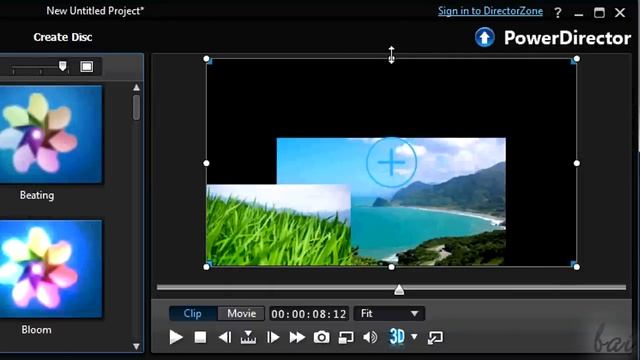Start playback with the Play button

point(176,337)
